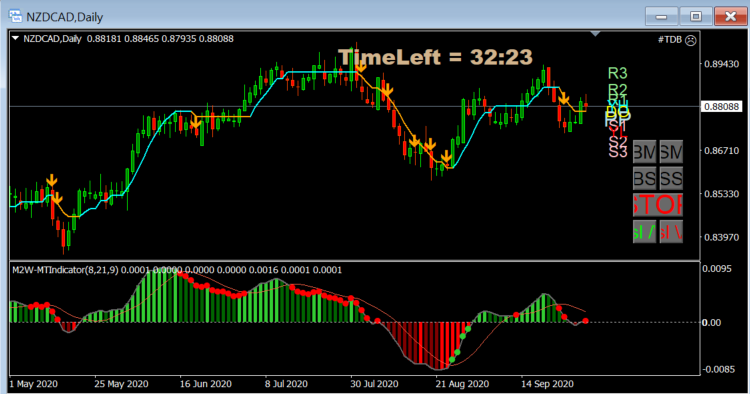Click the 1 May 2020 date label

[33, 384]
